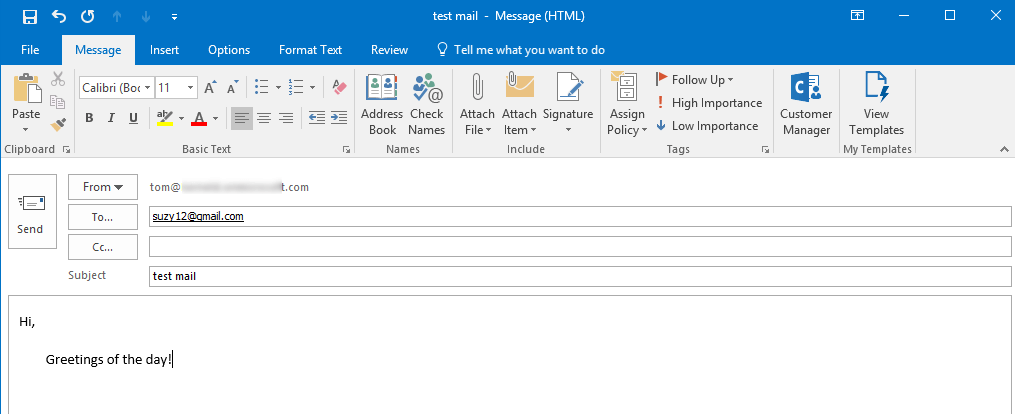Image resolution: width=1015 pixels, height=414 pixels.
Task: Click the Check Names icon
Action: point(427,104)
